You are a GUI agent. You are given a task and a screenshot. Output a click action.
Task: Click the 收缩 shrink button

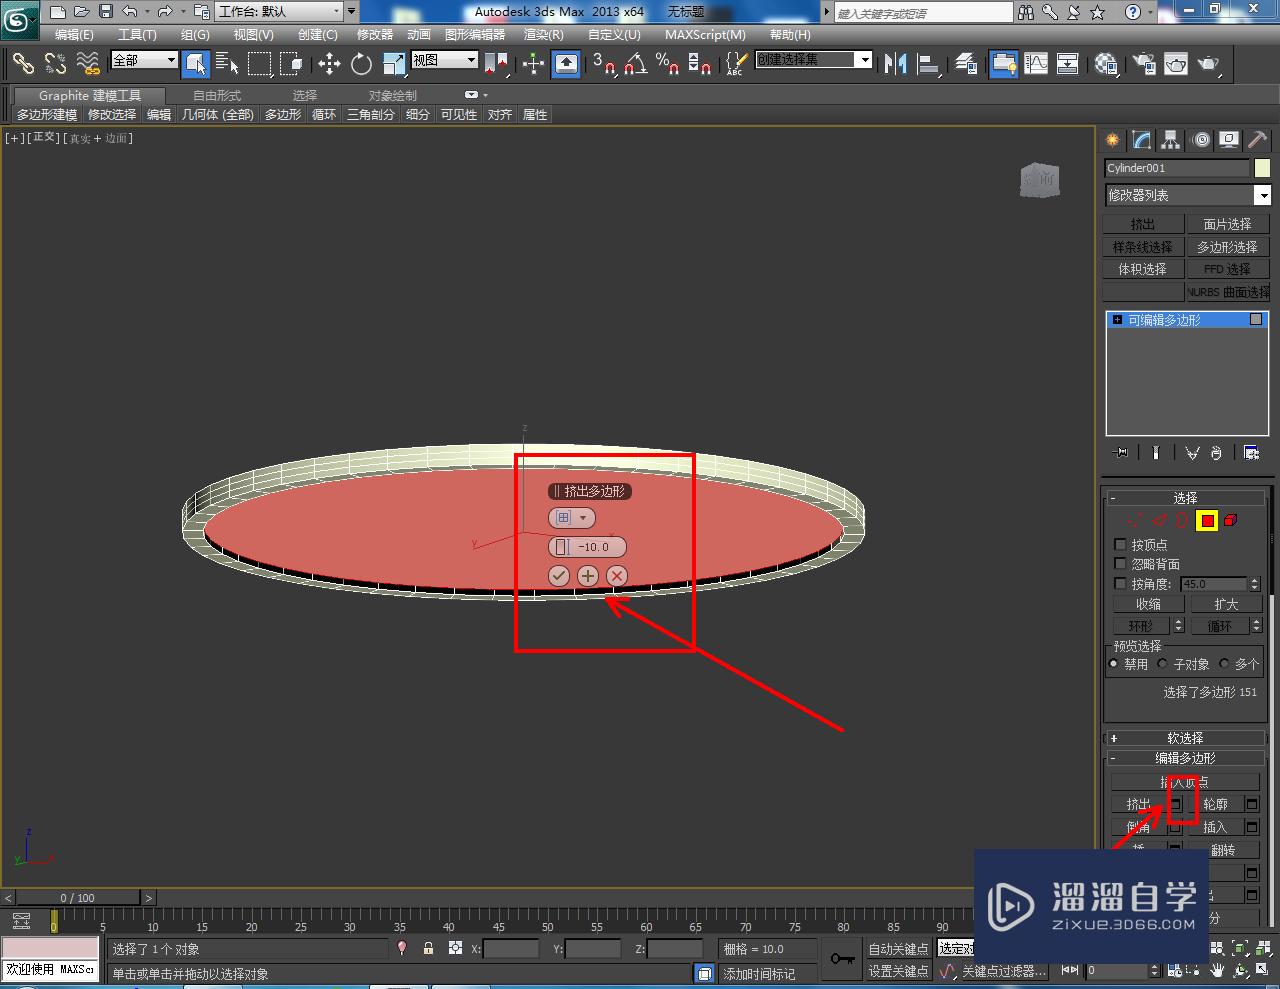[x=1148, y=604]
